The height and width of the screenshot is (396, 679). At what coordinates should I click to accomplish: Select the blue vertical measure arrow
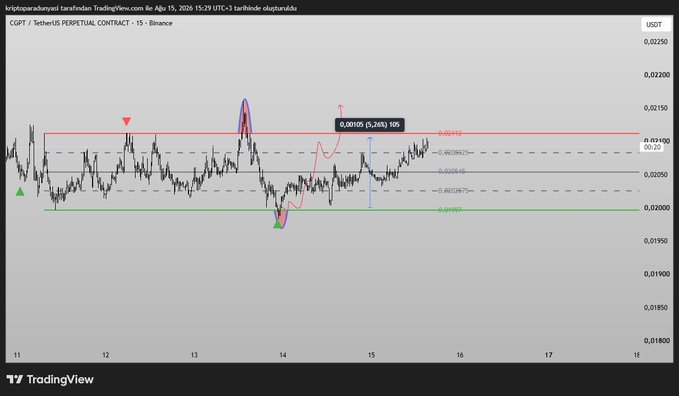click(370, 172)
